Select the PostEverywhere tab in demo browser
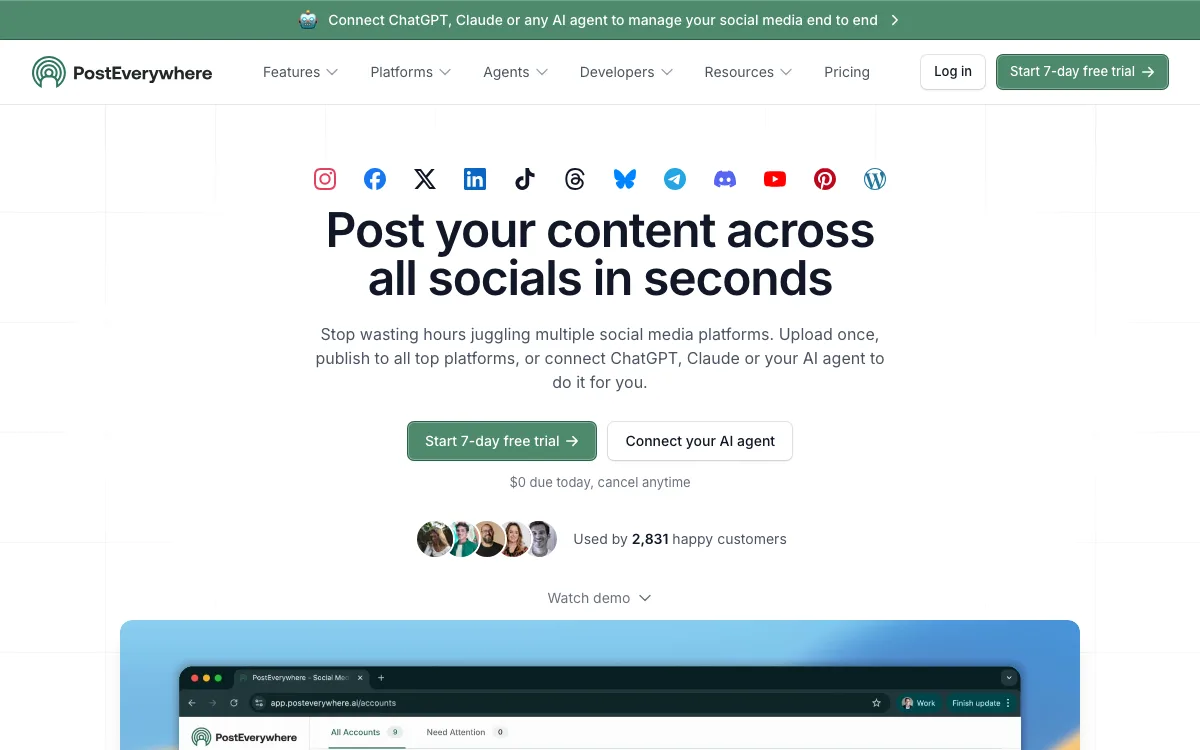This screenshot has height=750, width=1200. click(301, 678)
